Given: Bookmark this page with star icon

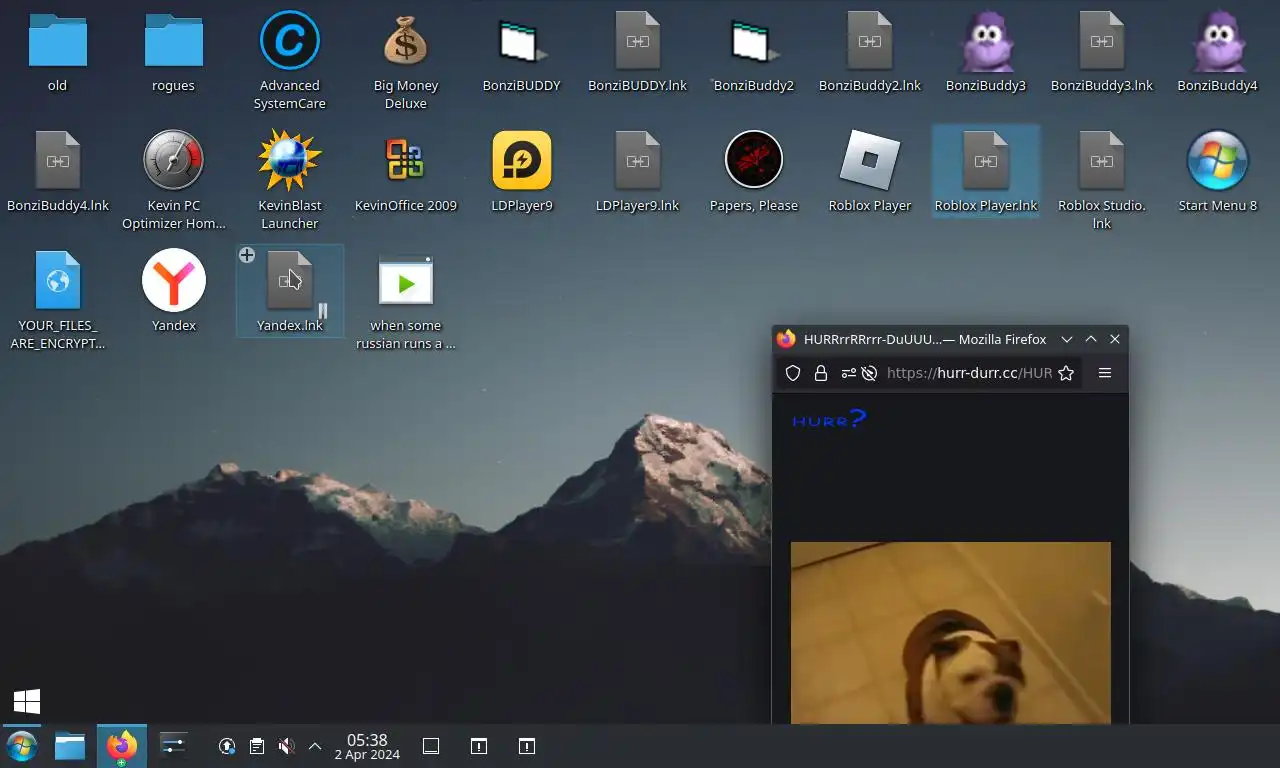Looking at the screenshot, I should (1066, 373).
